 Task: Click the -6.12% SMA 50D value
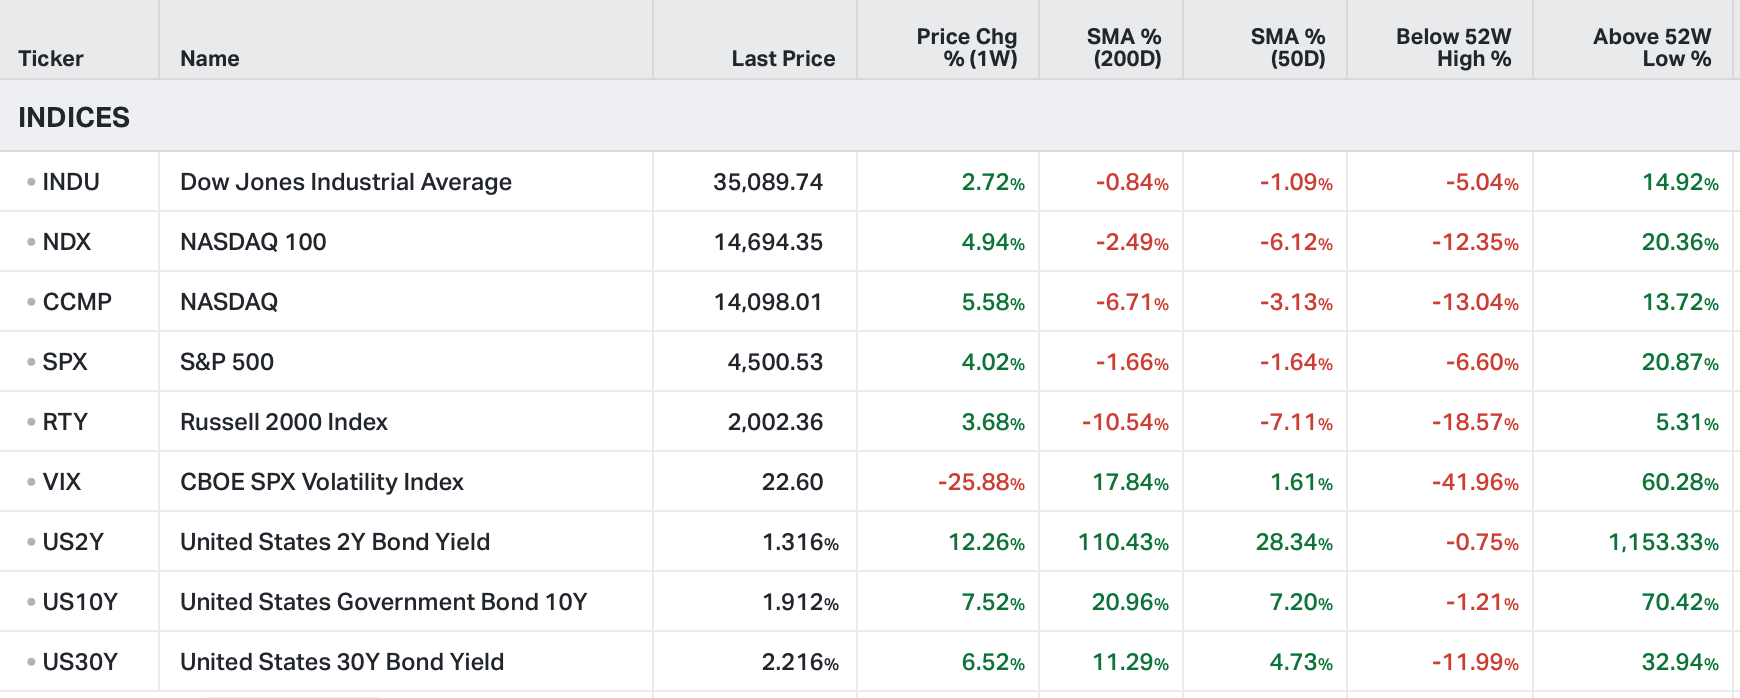[1296, 242]
